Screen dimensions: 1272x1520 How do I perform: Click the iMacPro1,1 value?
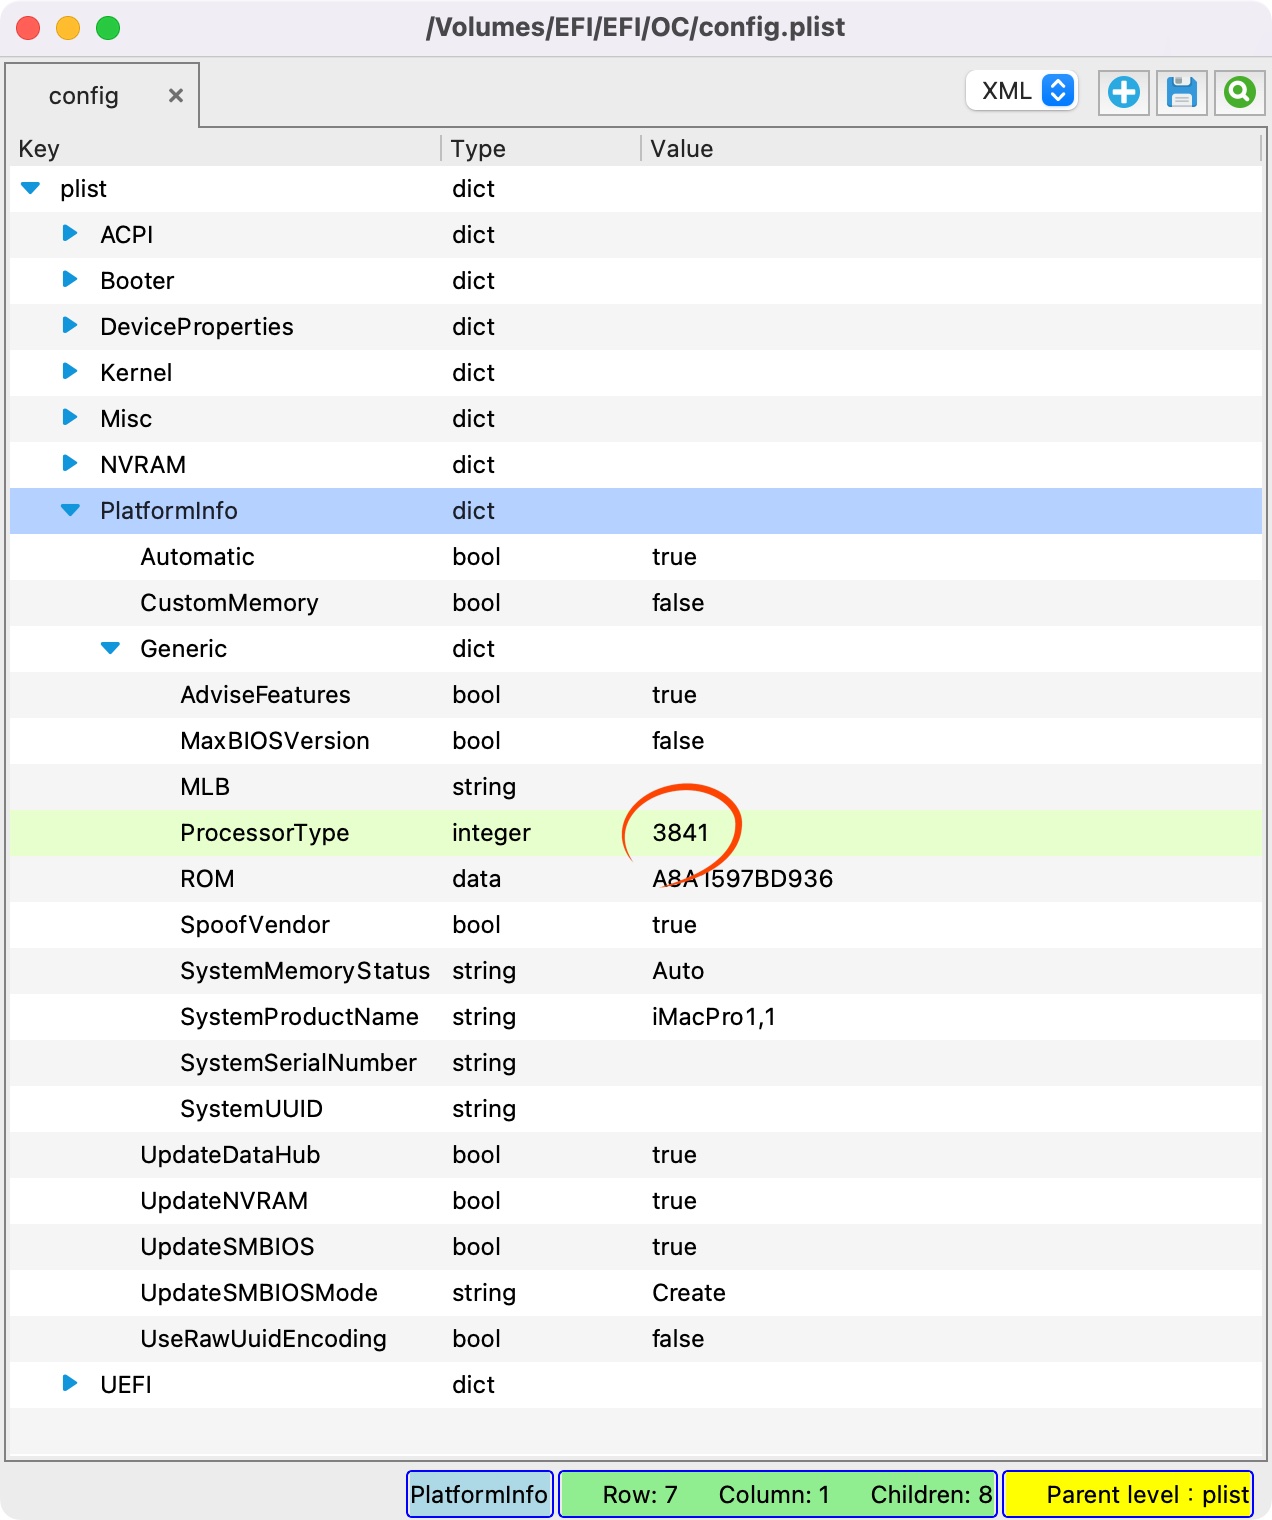(714, 1017)
